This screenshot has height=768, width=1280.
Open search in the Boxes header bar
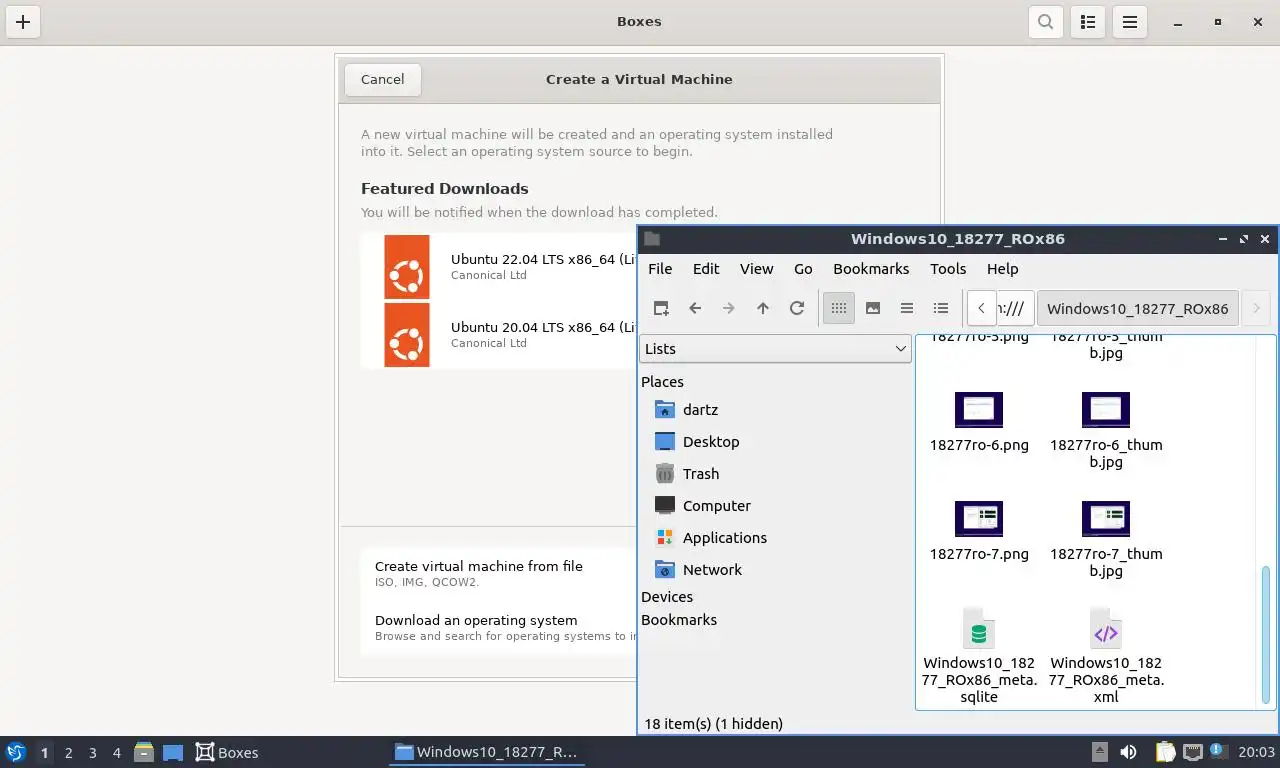(1046, 22)
